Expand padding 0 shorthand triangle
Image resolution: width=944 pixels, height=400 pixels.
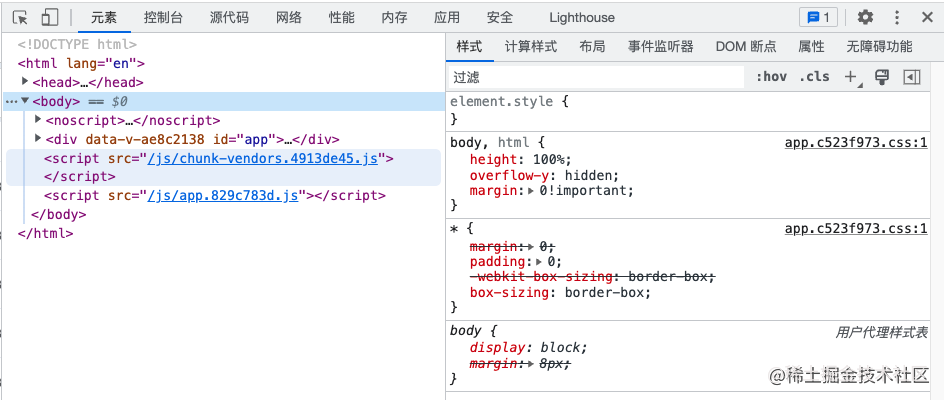(538, 261)
